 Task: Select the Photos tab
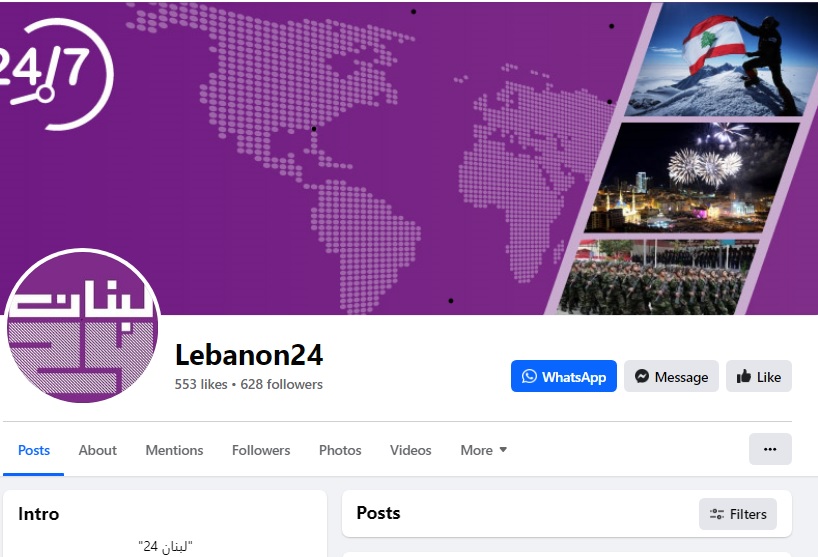point(340,450)
